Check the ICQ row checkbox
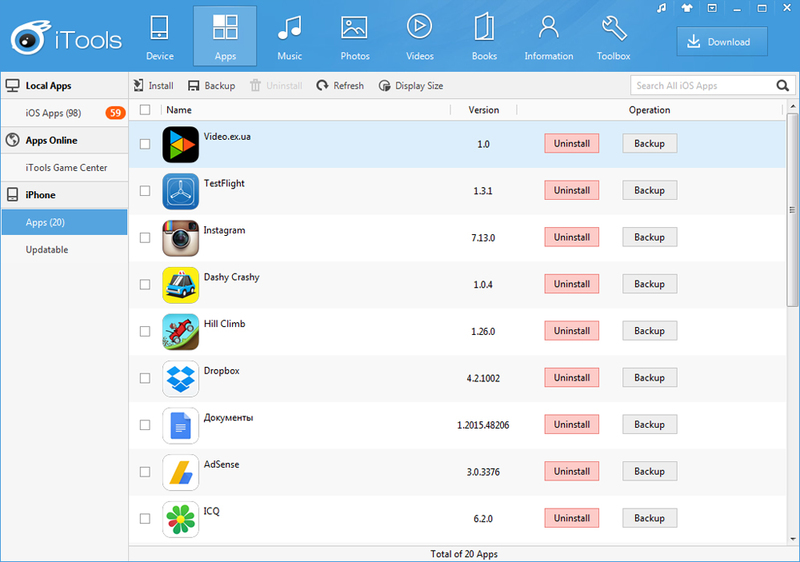This screenshot has height=562, width=800. [x=145, y=519]
